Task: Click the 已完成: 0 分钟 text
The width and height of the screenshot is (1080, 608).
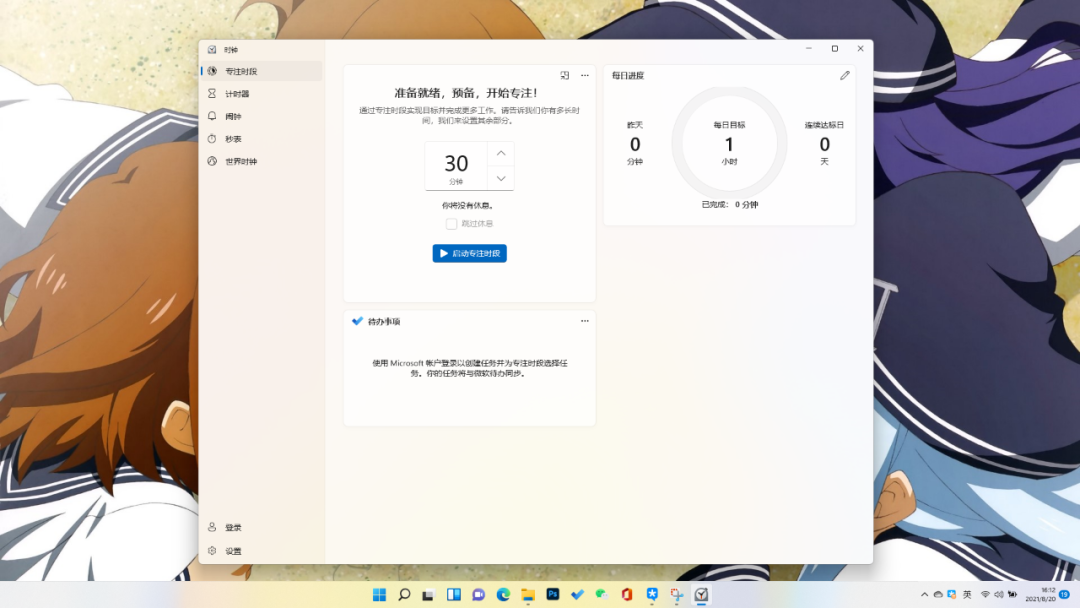Action: 729,205
